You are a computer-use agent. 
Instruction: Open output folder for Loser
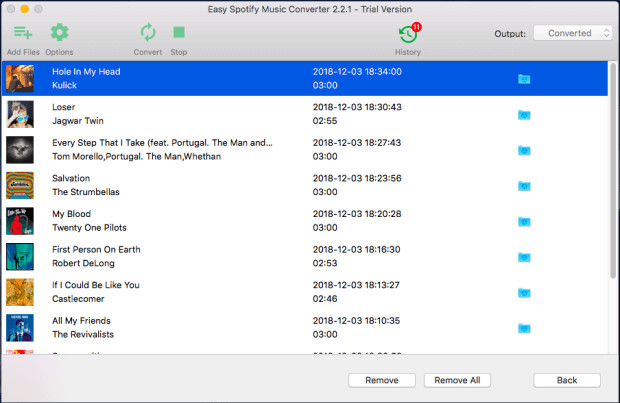(x=524, y=115)
